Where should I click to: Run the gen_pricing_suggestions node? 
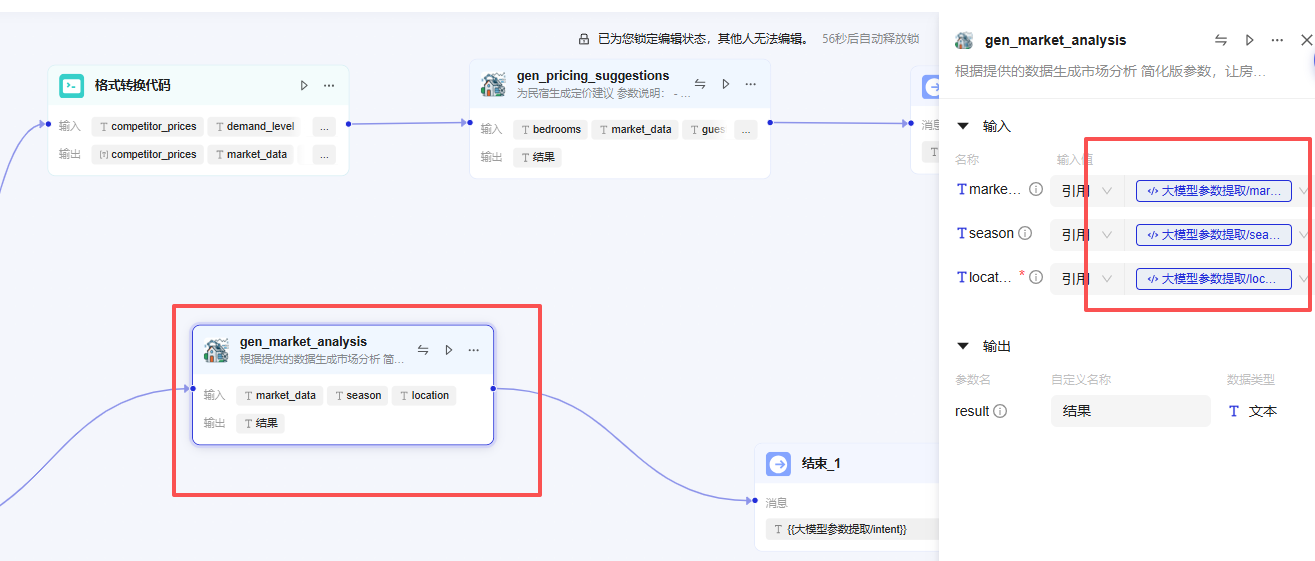click(x=726, y=84)
